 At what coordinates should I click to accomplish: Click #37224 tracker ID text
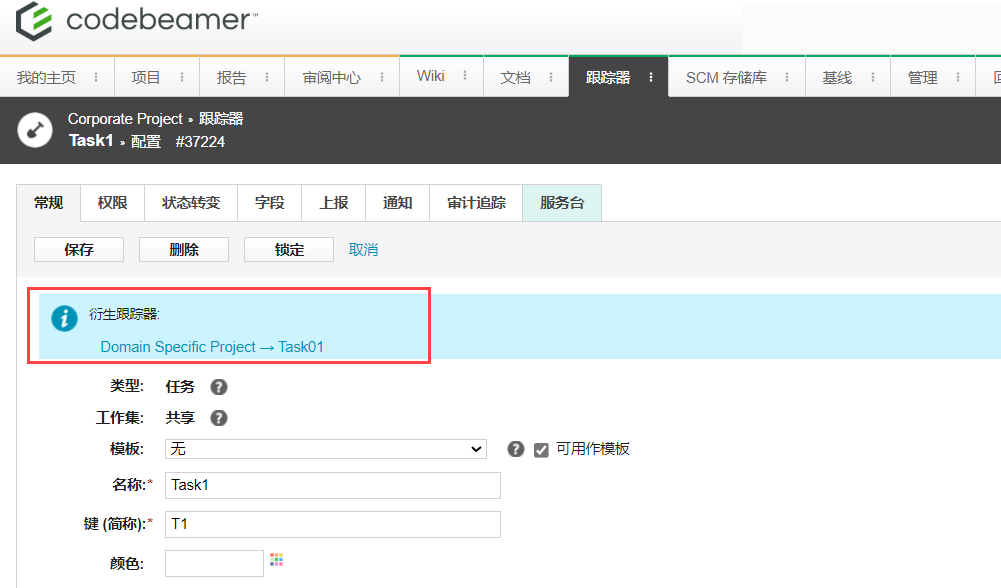(x=200, y=142)
